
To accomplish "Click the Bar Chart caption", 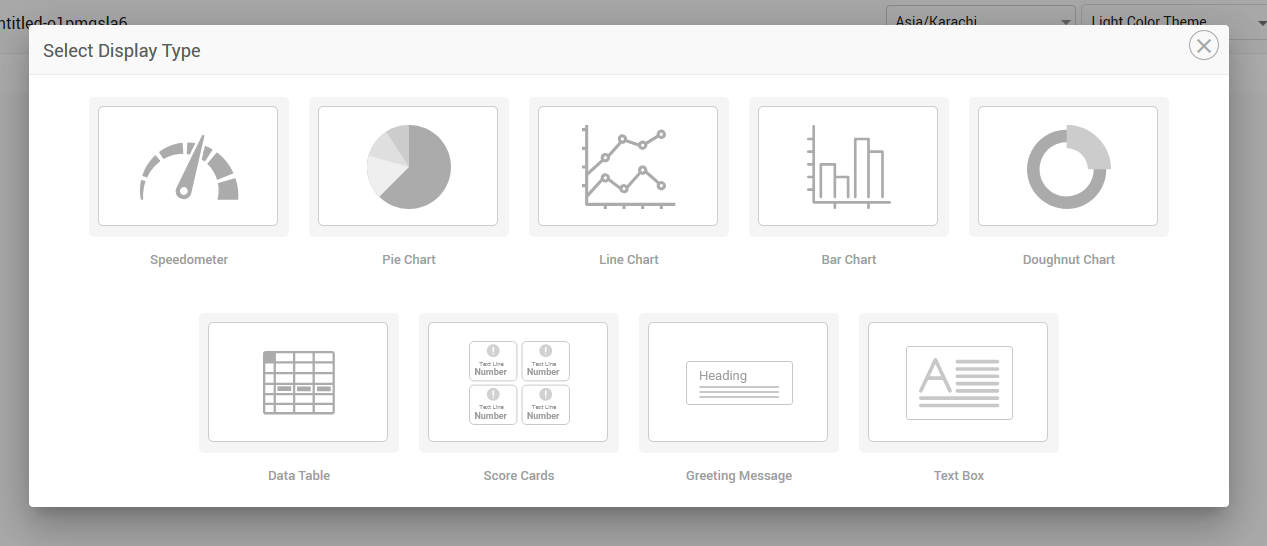I will [849, 260].
